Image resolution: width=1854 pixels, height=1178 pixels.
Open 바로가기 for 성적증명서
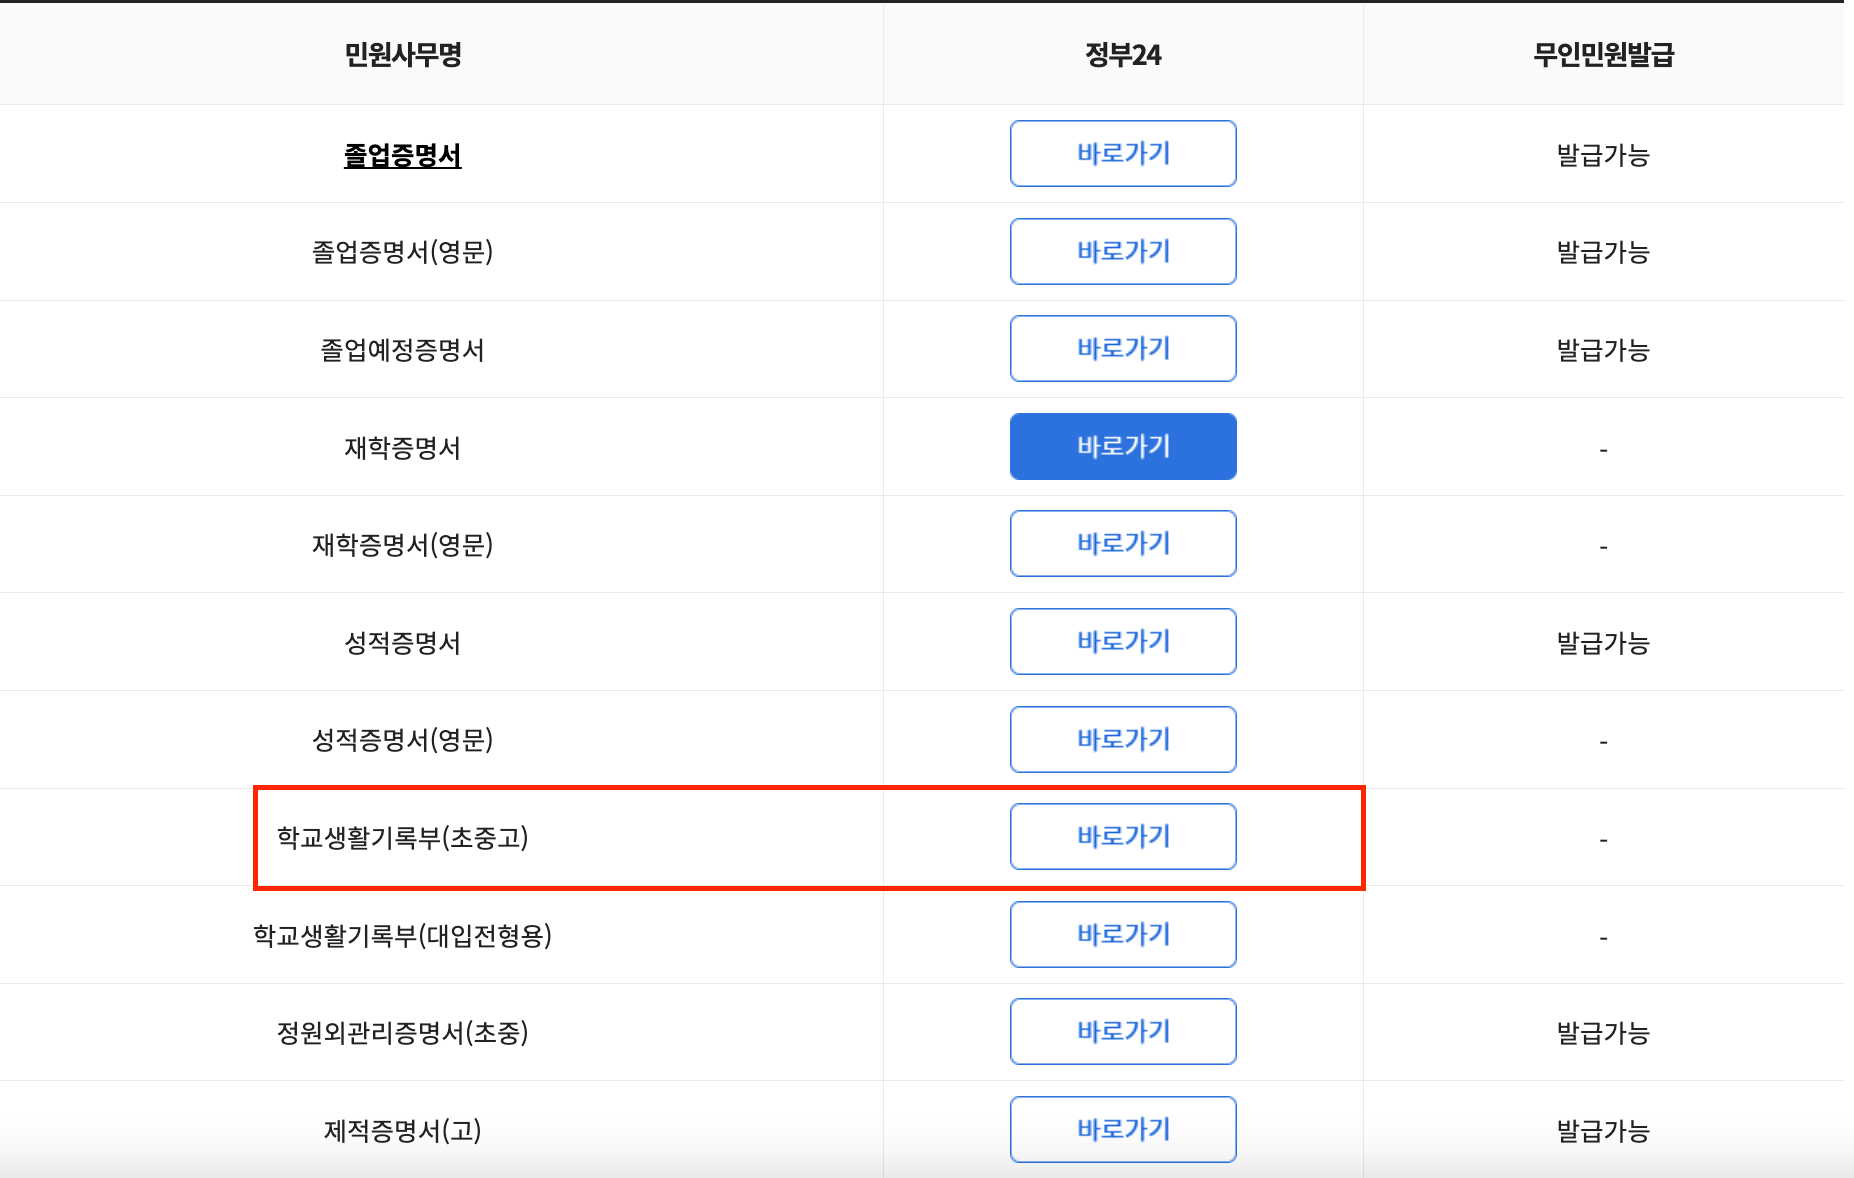coord(1123,641)
